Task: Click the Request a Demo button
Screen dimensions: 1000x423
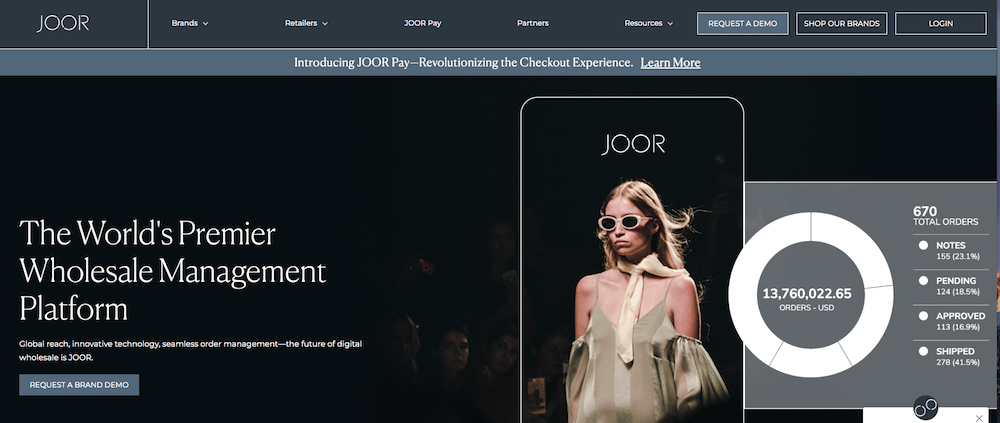Action: (742, 24)
